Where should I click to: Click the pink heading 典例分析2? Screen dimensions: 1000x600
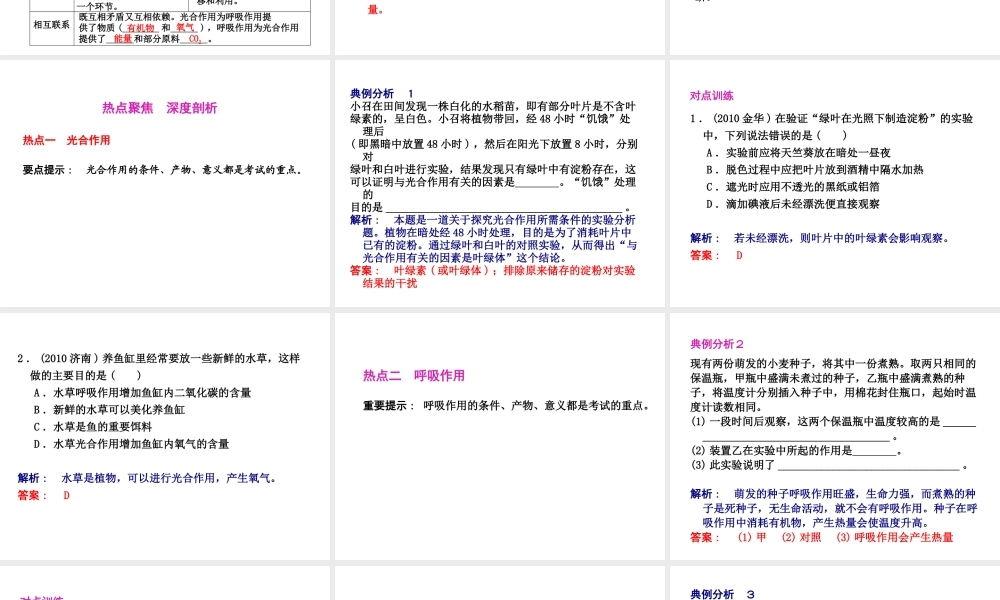pyautogui.click(x=717, y=344)
